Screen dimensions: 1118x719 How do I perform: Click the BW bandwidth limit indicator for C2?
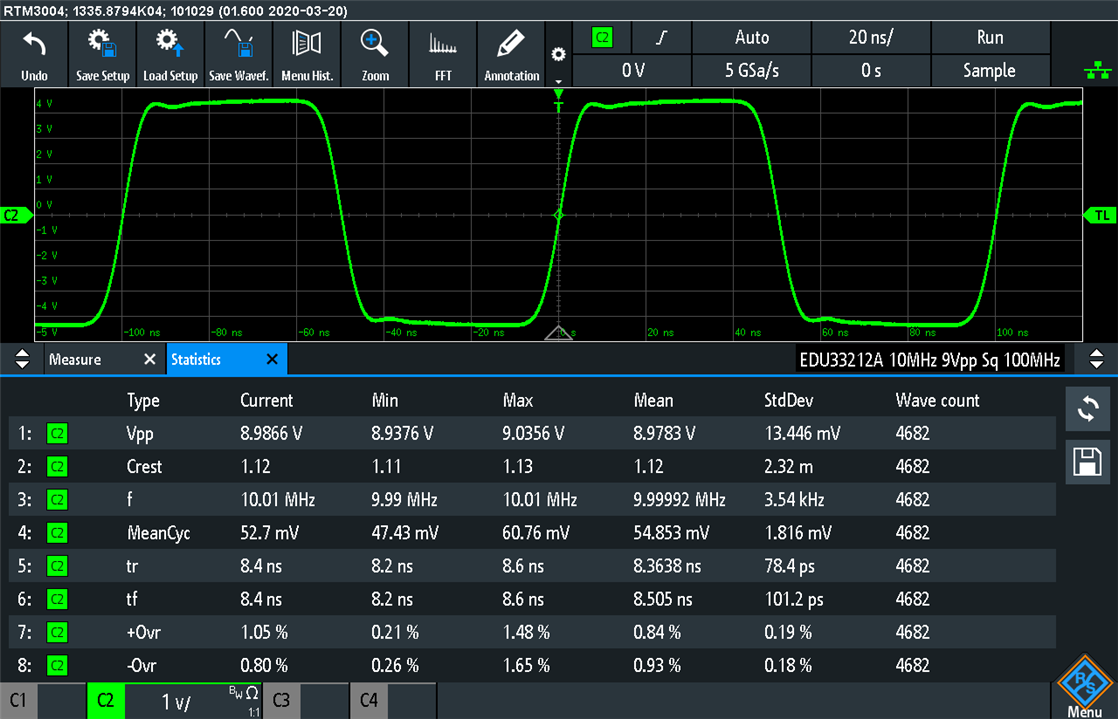[236, 692]
